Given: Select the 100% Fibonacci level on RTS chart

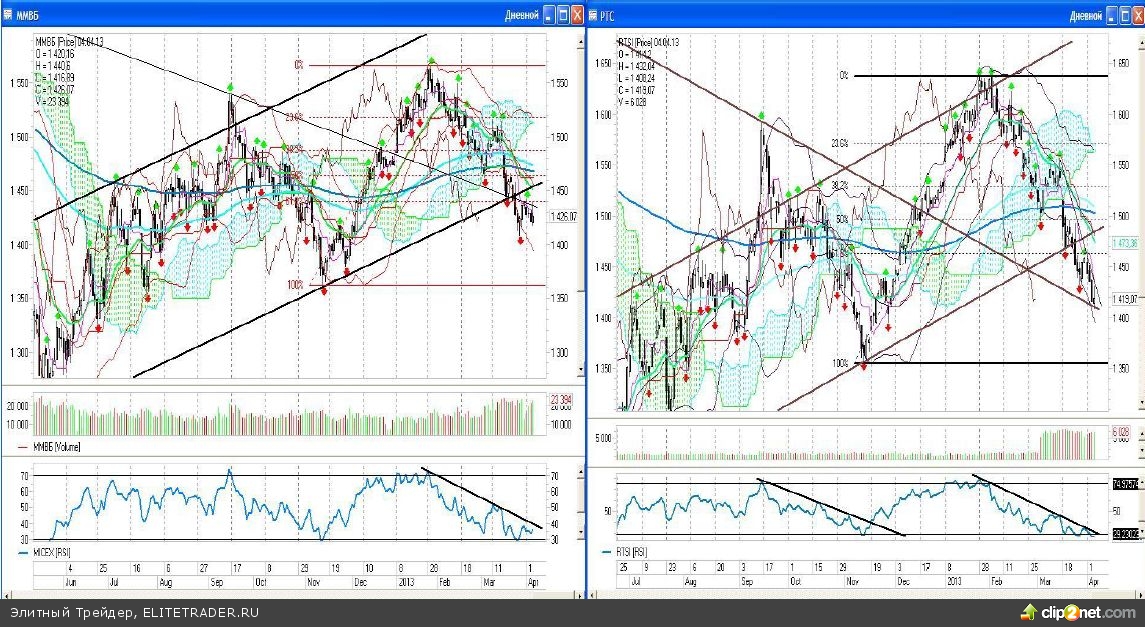Looking at the screenshot, I should (x=838, y=363).
